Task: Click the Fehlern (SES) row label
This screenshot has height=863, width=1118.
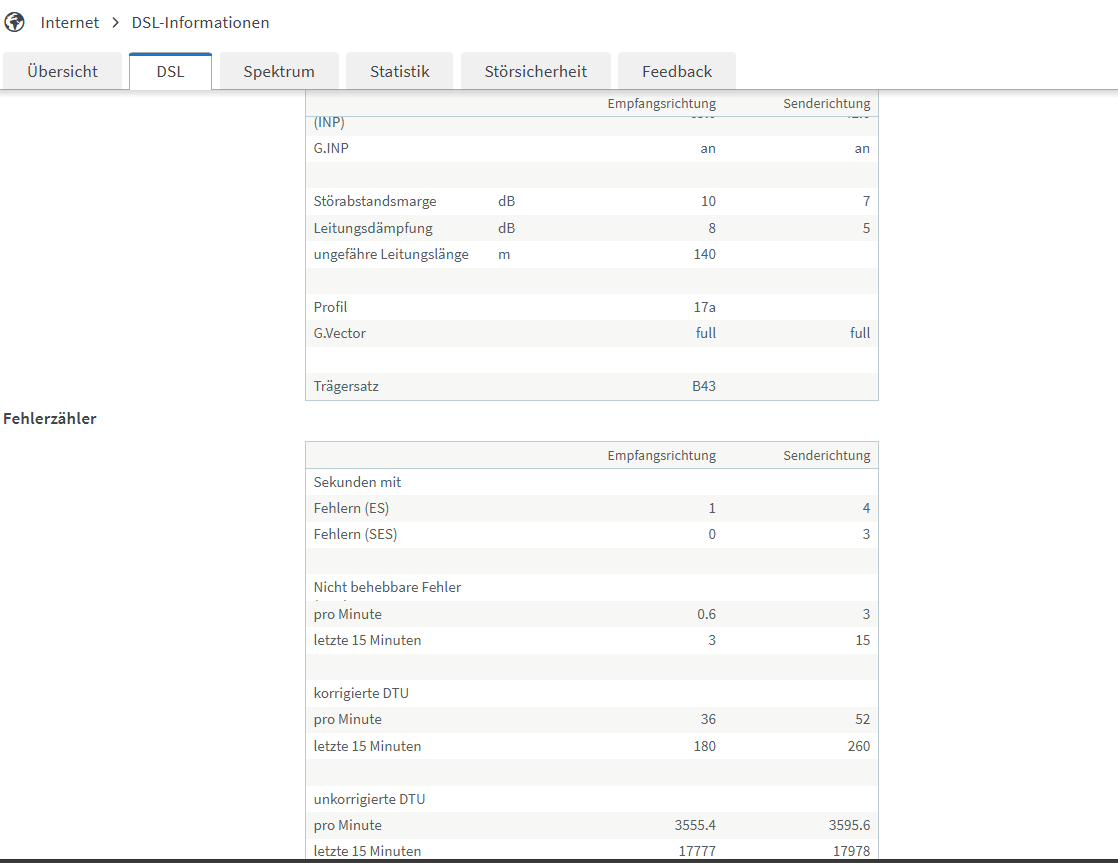Action: [x=355, y=534]
